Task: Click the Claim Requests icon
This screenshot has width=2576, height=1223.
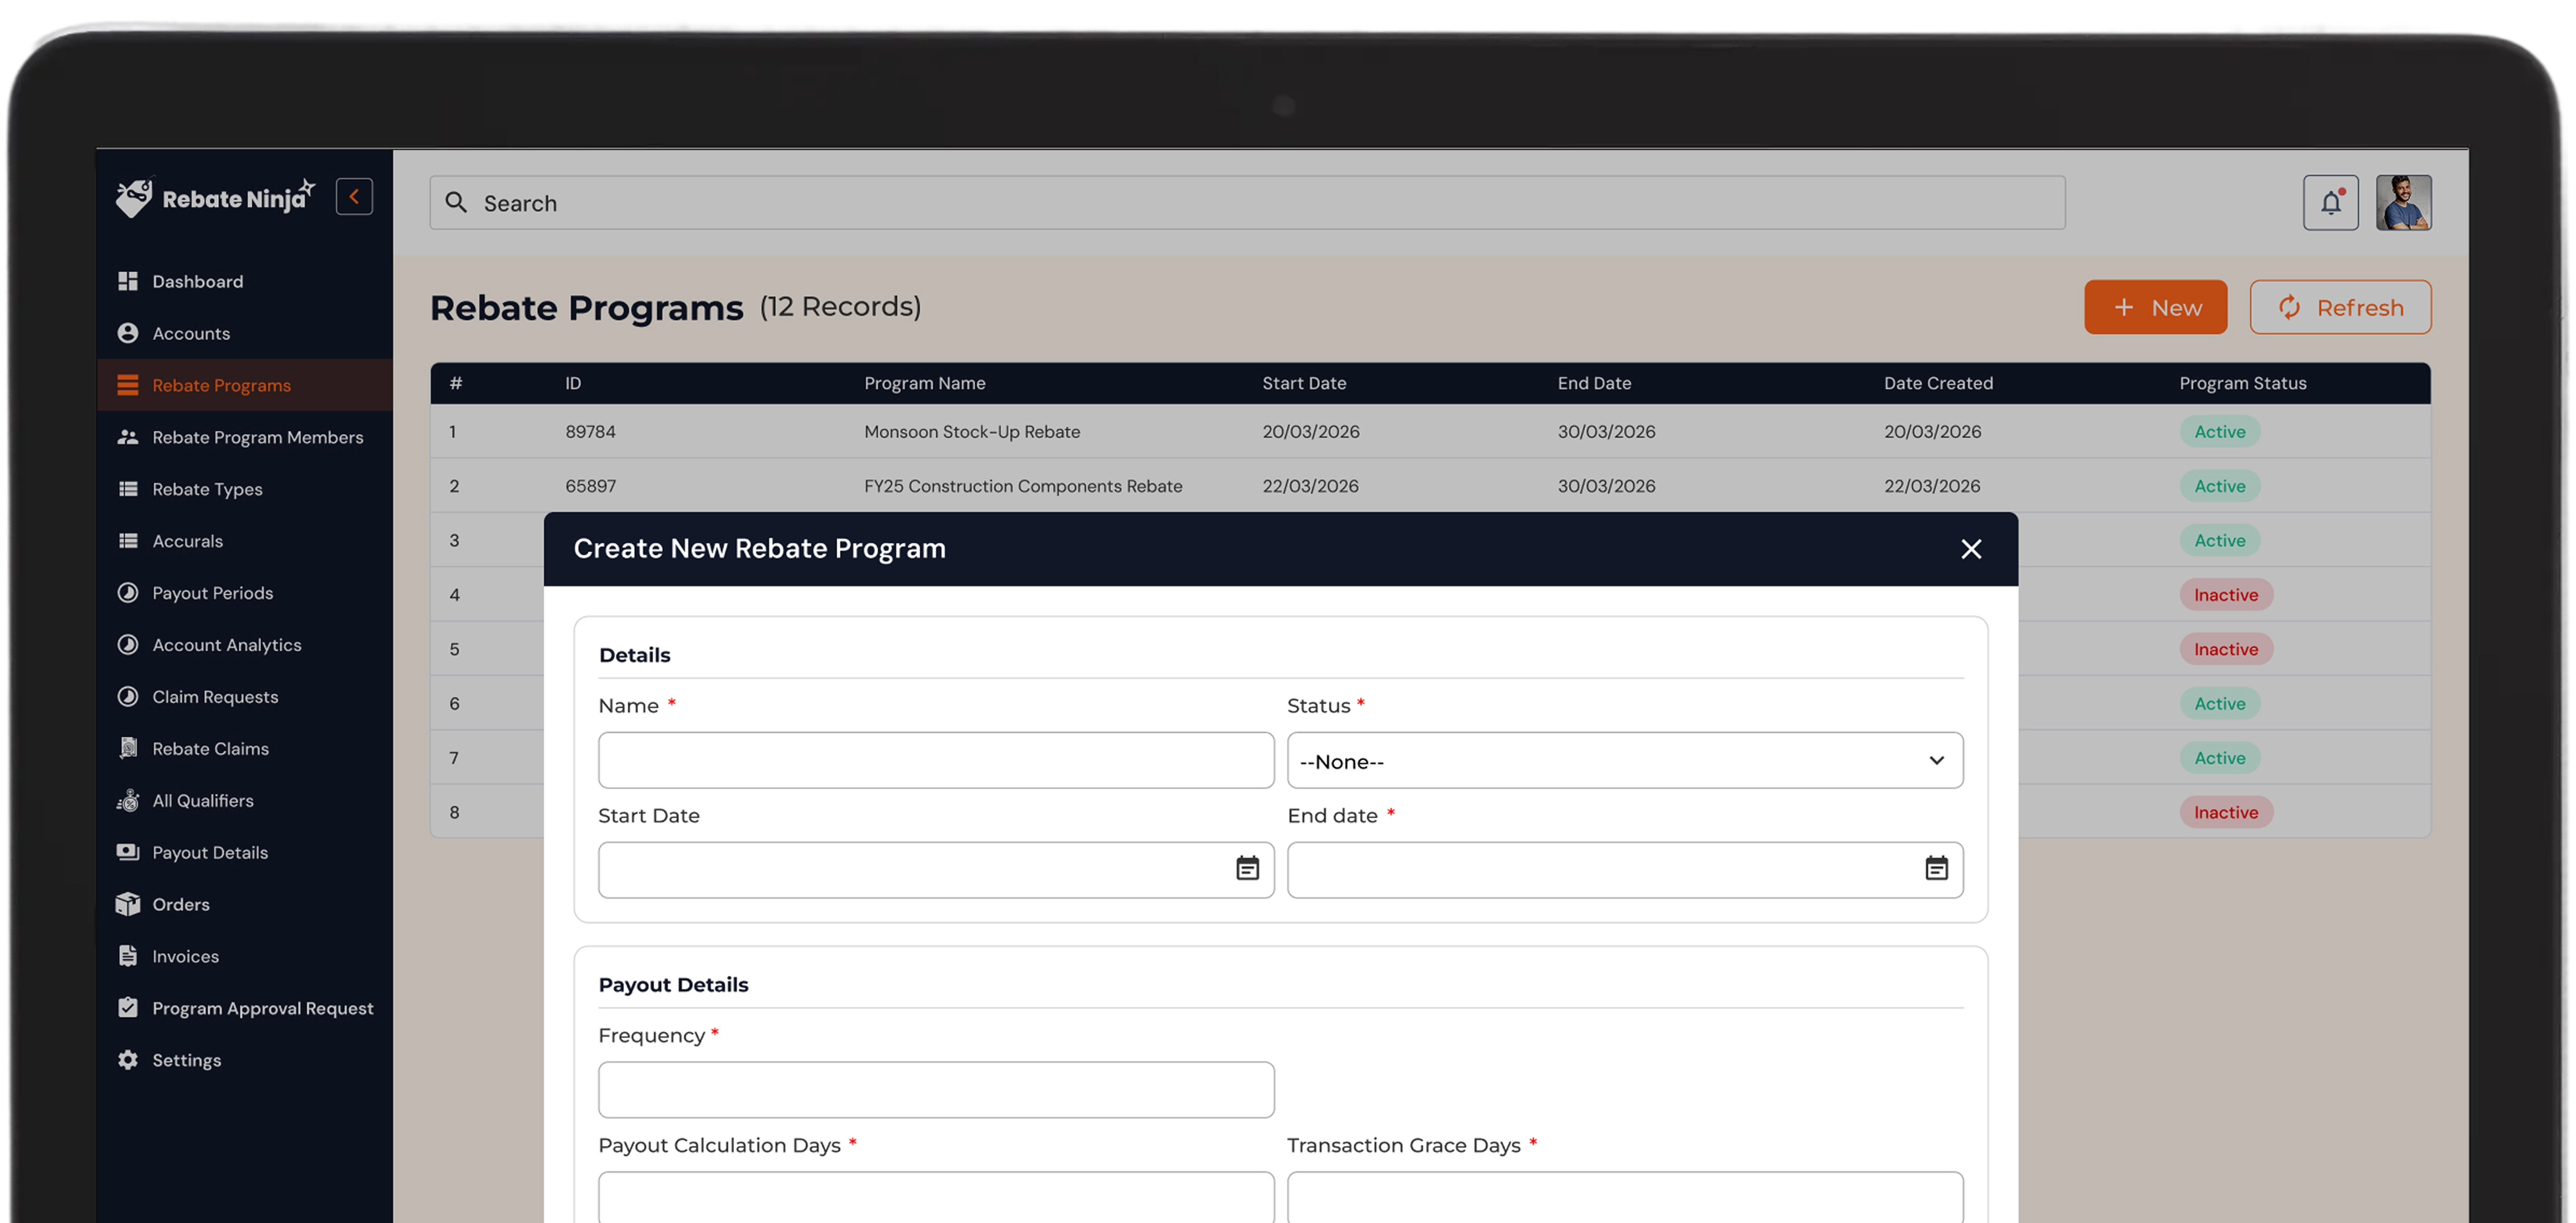Action: coord(127,697)
